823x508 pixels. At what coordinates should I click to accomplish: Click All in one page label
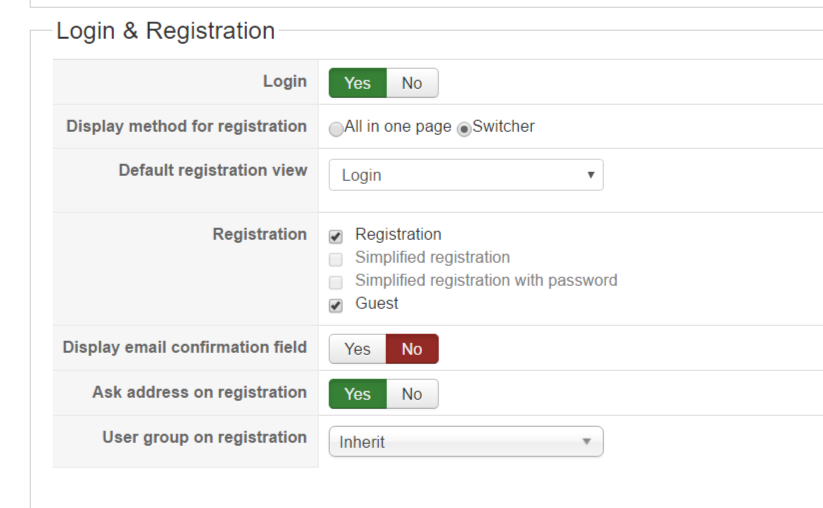pos(398,127)
